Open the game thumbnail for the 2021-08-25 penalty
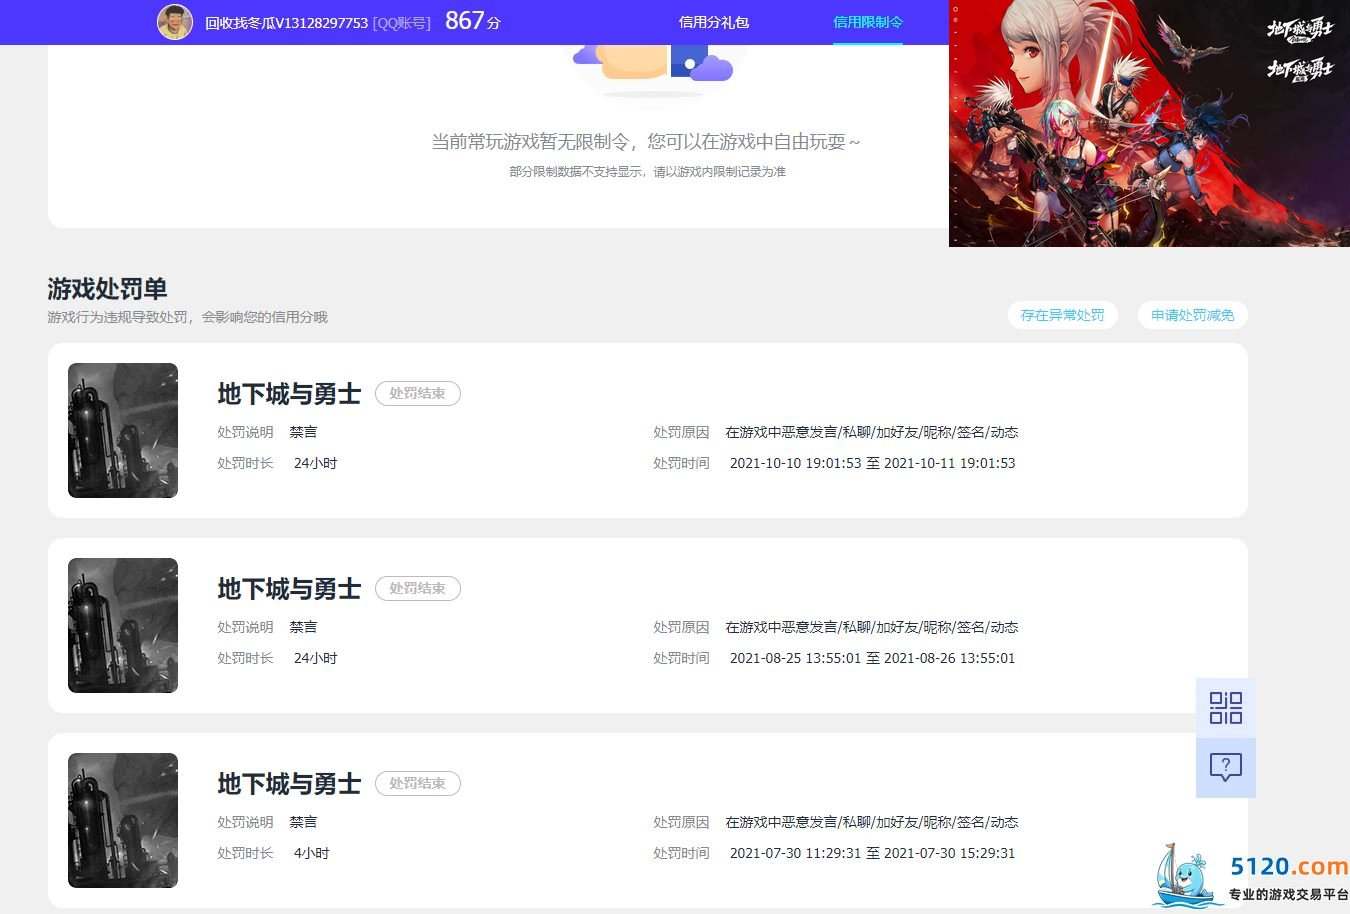Screen dimensions: 1350x914 click(123, 625)
